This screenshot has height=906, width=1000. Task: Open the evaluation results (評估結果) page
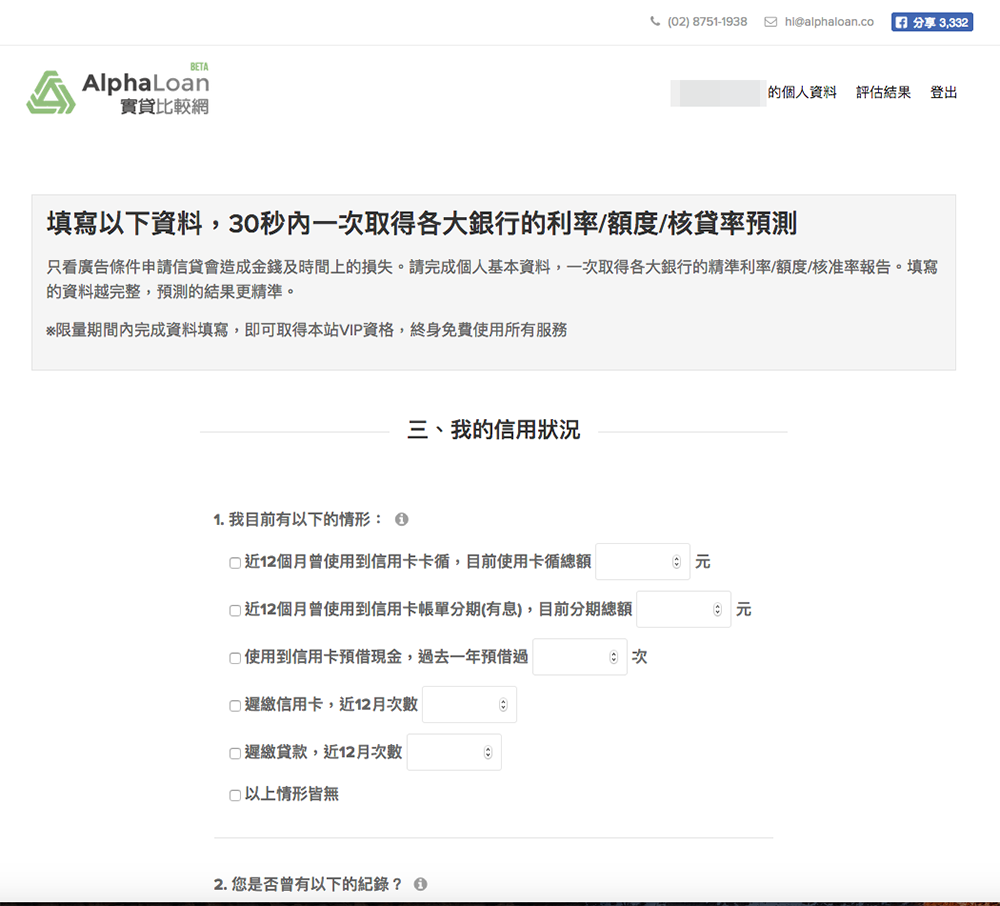click(883, 93)
